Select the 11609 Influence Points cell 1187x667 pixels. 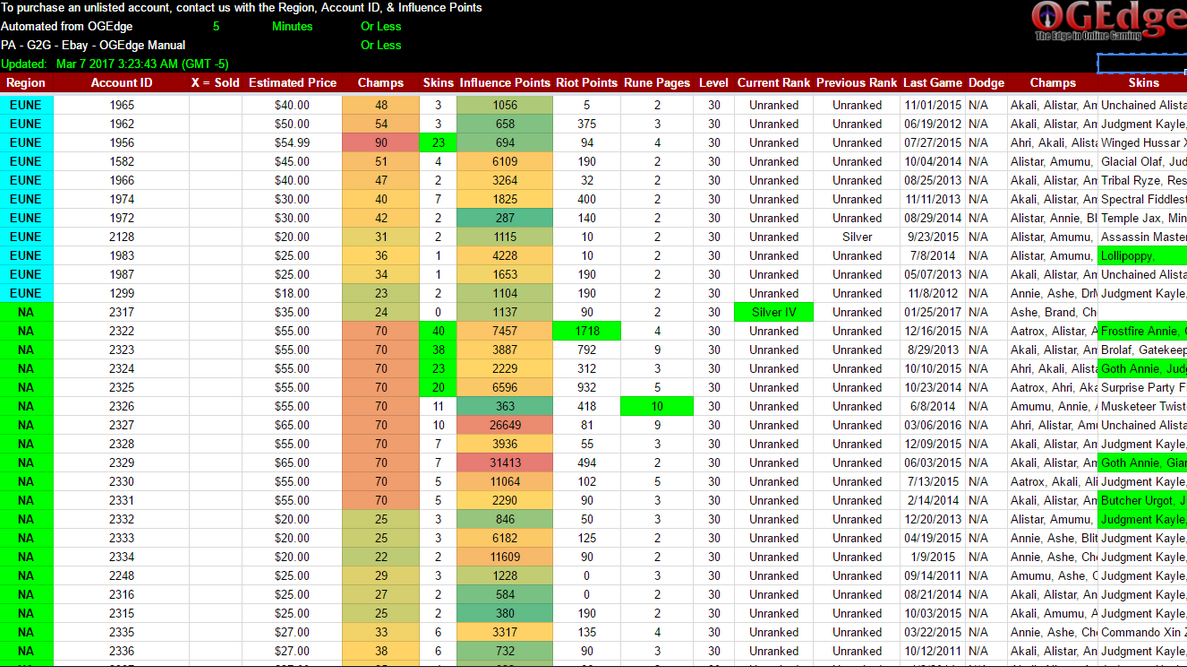(505, 557)
